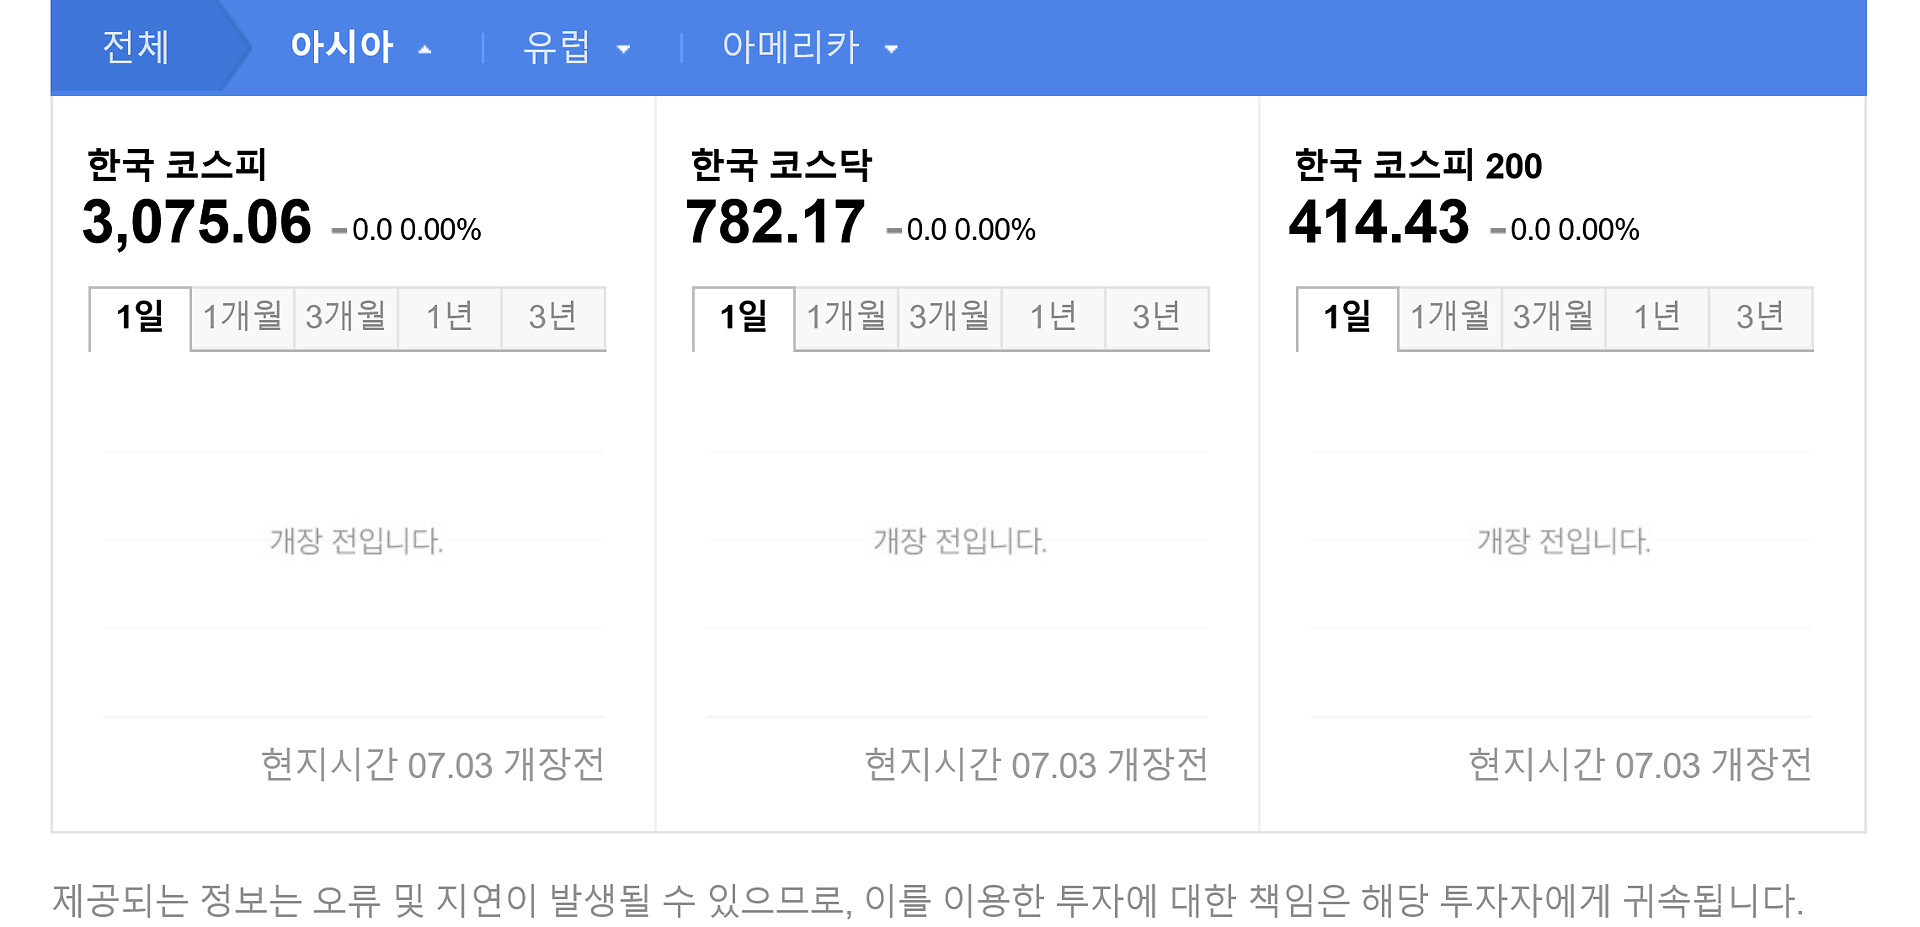Switch 코스피 200 chart to 1개월

(1450, 317)
